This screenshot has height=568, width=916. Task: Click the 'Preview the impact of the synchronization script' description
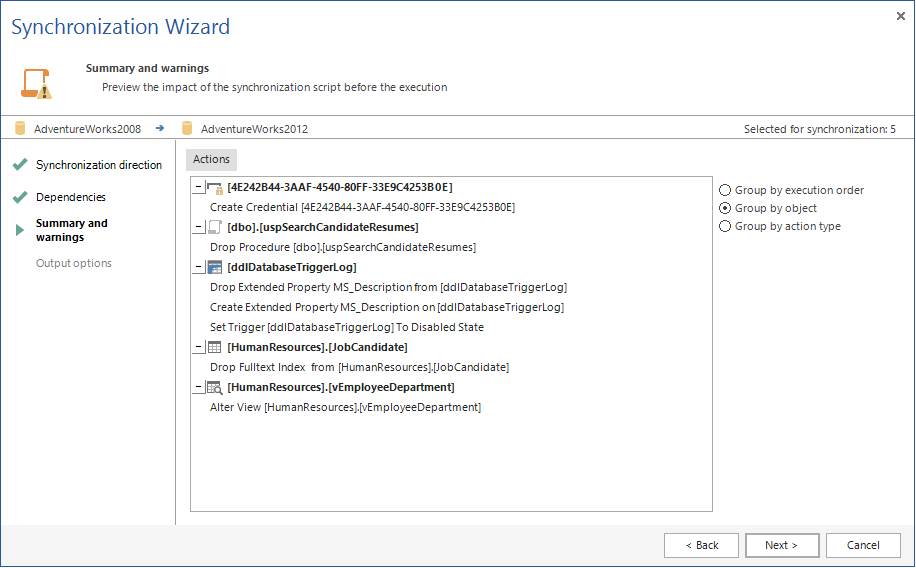click(275, 87)
